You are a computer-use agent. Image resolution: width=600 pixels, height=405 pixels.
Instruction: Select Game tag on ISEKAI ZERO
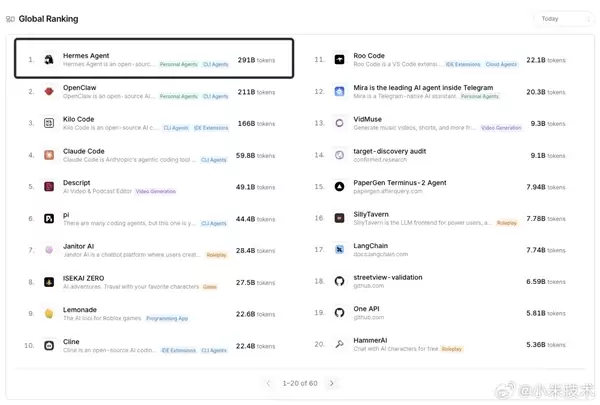click(x=210, y=287)
